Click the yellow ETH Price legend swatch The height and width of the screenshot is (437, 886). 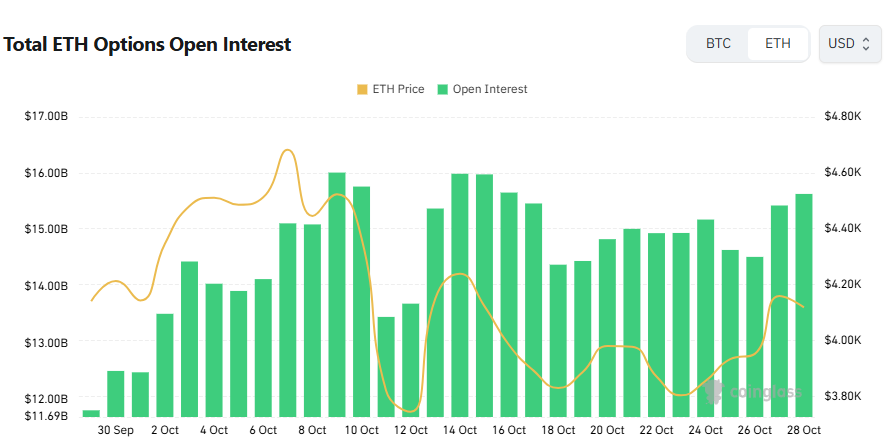pos(362,89)
